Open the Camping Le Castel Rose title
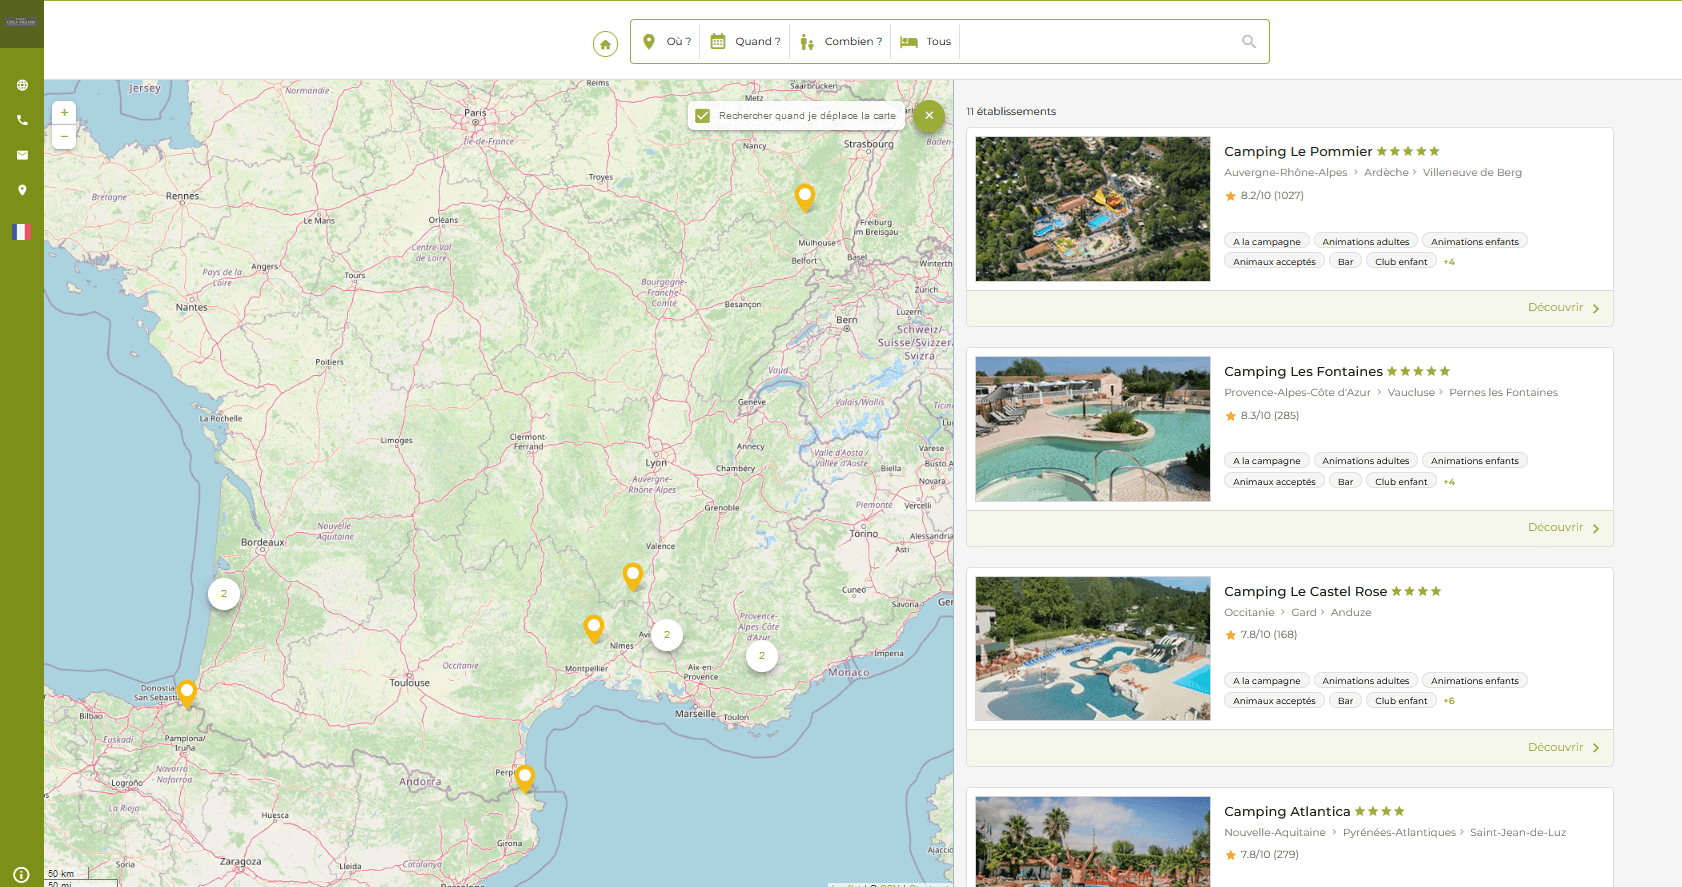The image size is (1682, 887). click(1305, 592)
